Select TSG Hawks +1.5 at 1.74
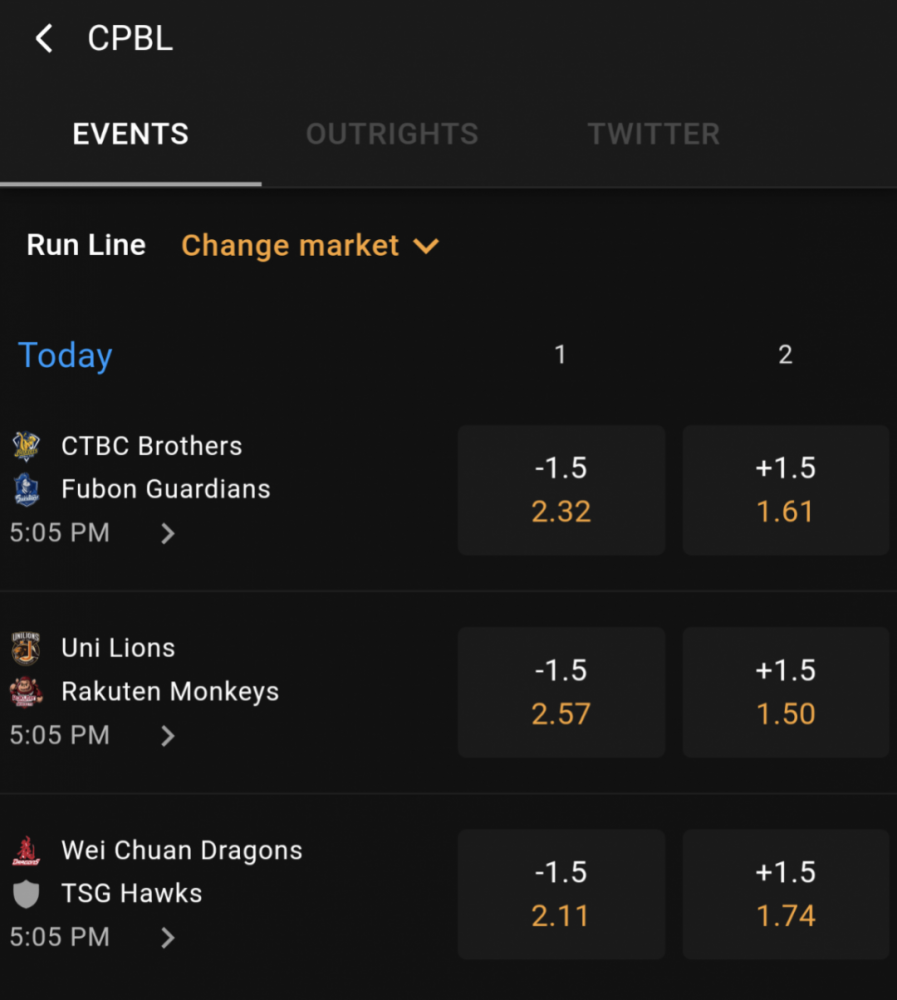 [x=786, y=894]
